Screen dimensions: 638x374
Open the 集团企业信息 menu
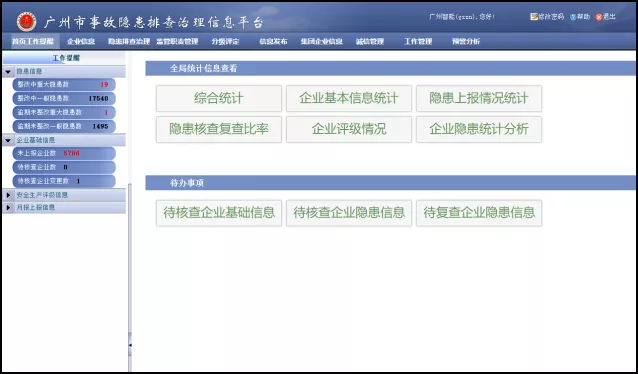click(x=321, y=42)
